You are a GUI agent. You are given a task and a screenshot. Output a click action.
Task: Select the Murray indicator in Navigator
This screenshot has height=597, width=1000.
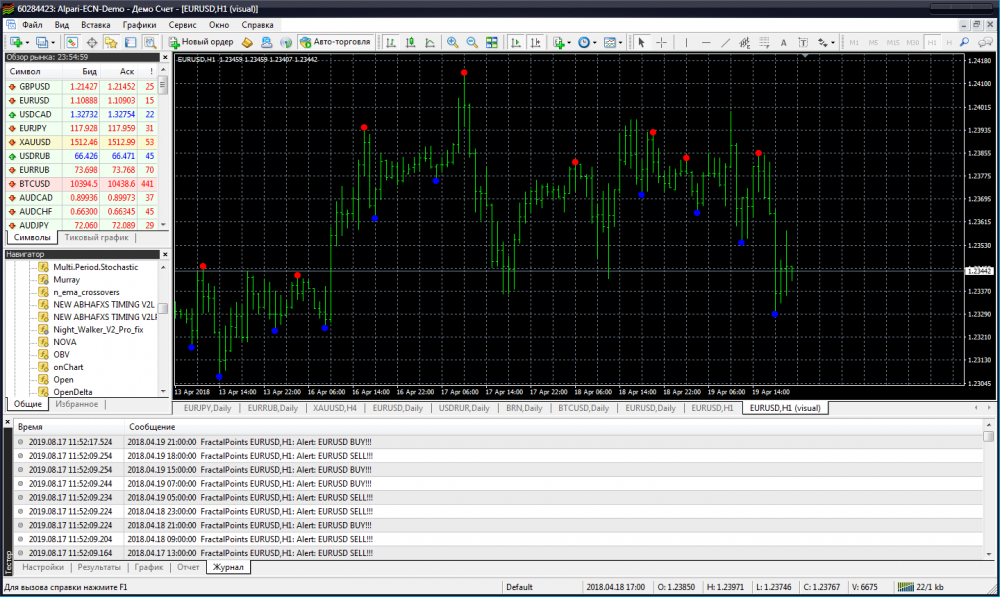(x=66, y=279)
